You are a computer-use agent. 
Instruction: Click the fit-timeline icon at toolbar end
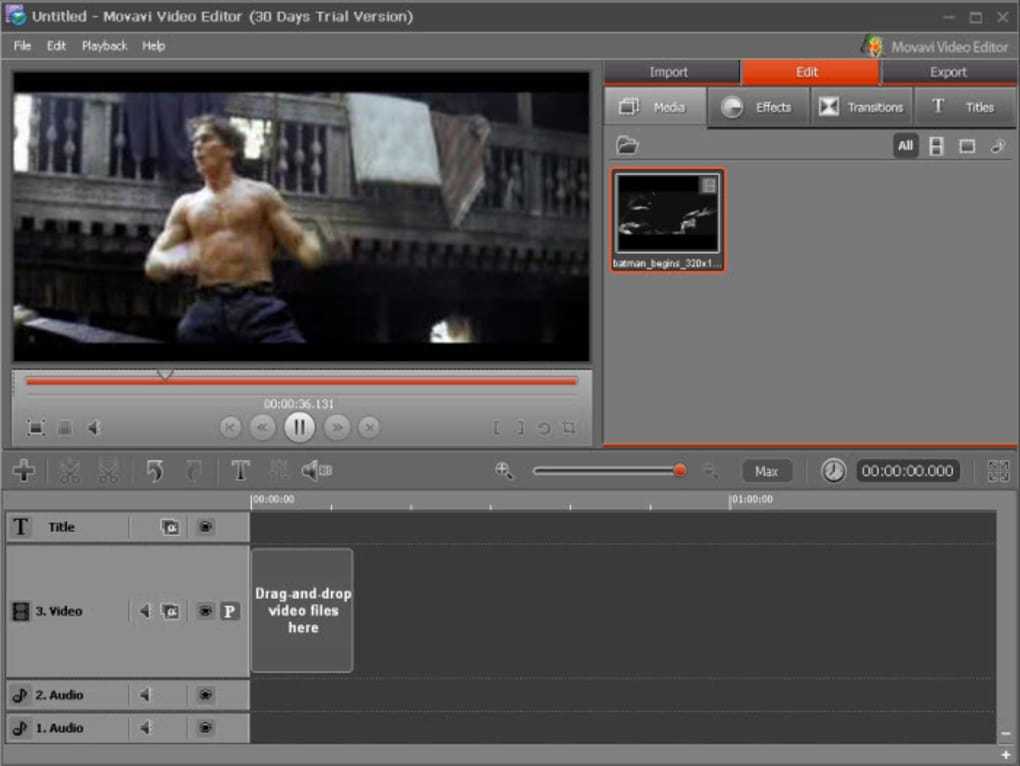998,471
